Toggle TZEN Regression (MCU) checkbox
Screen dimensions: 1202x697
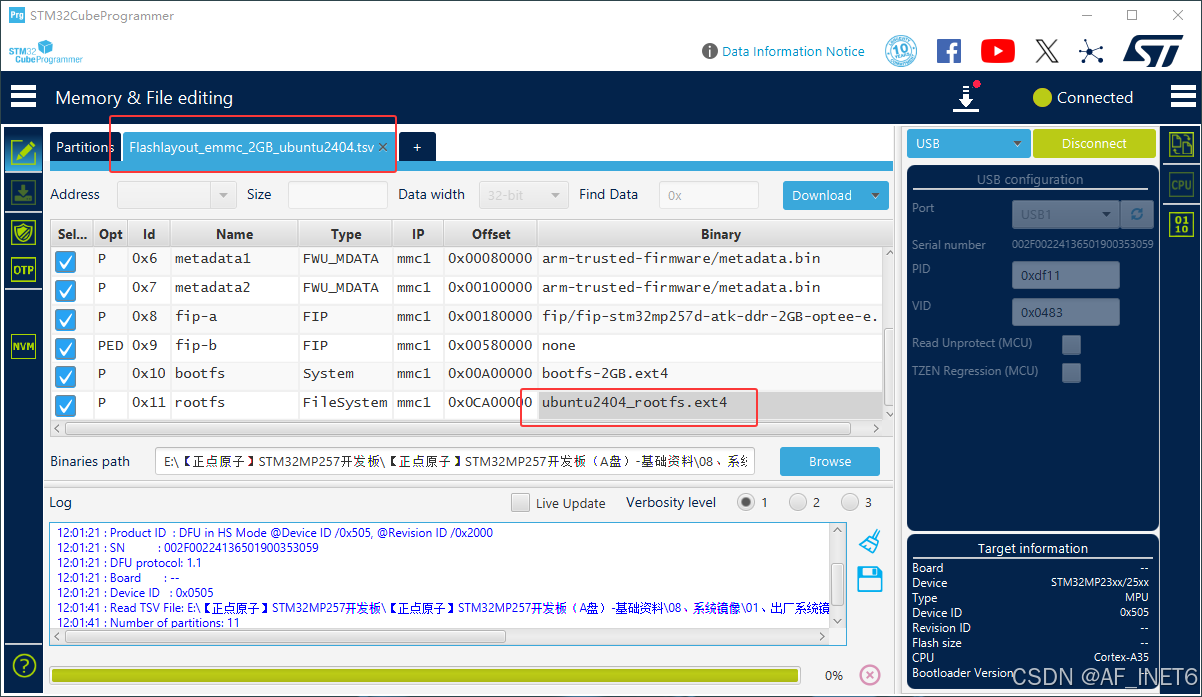point(1071,372)
